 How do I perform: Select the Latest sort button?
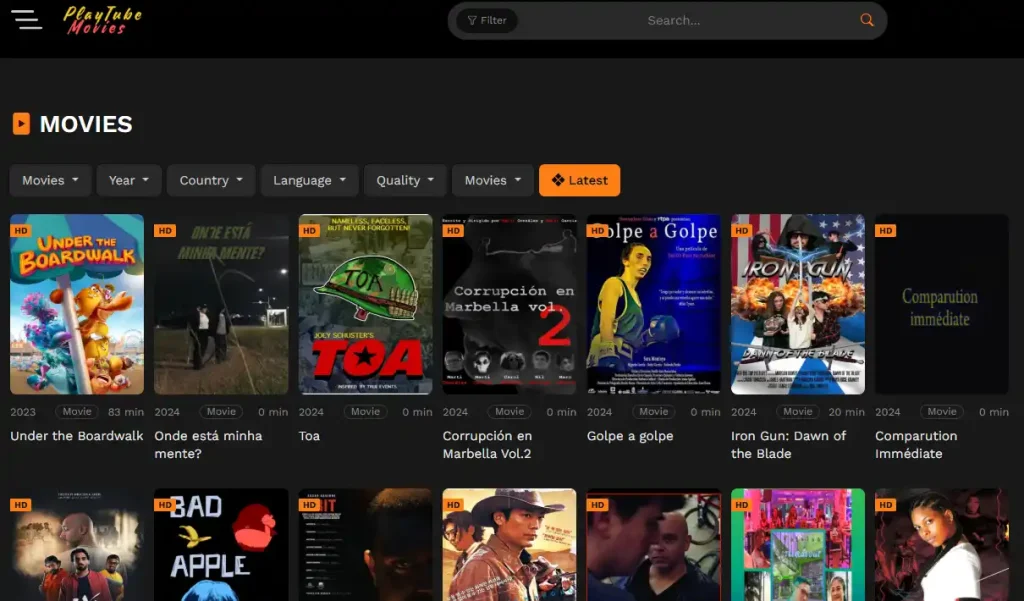(x=579, y=180)
